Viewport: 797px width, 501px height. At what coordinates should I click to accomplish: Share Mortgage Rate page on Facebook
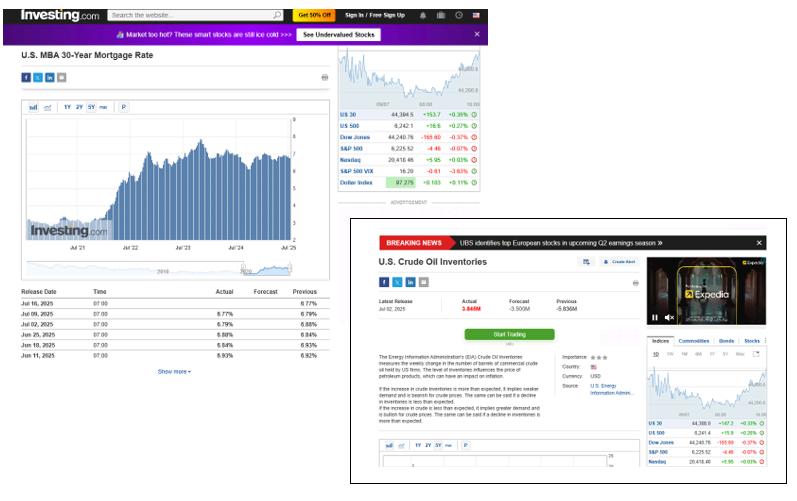26,77
